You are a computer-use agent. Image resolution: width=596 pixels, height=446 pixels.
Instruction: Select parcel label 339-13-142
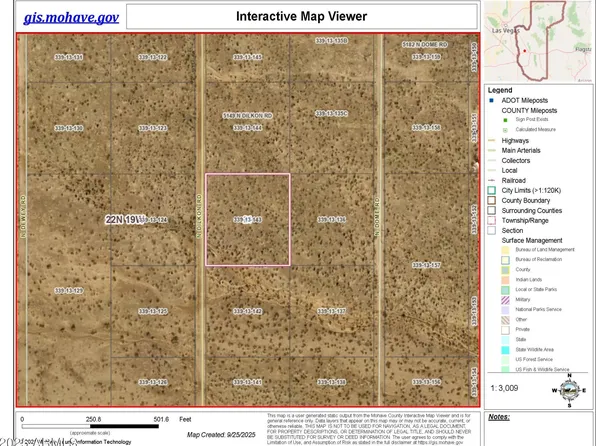(x=247, y=311)
